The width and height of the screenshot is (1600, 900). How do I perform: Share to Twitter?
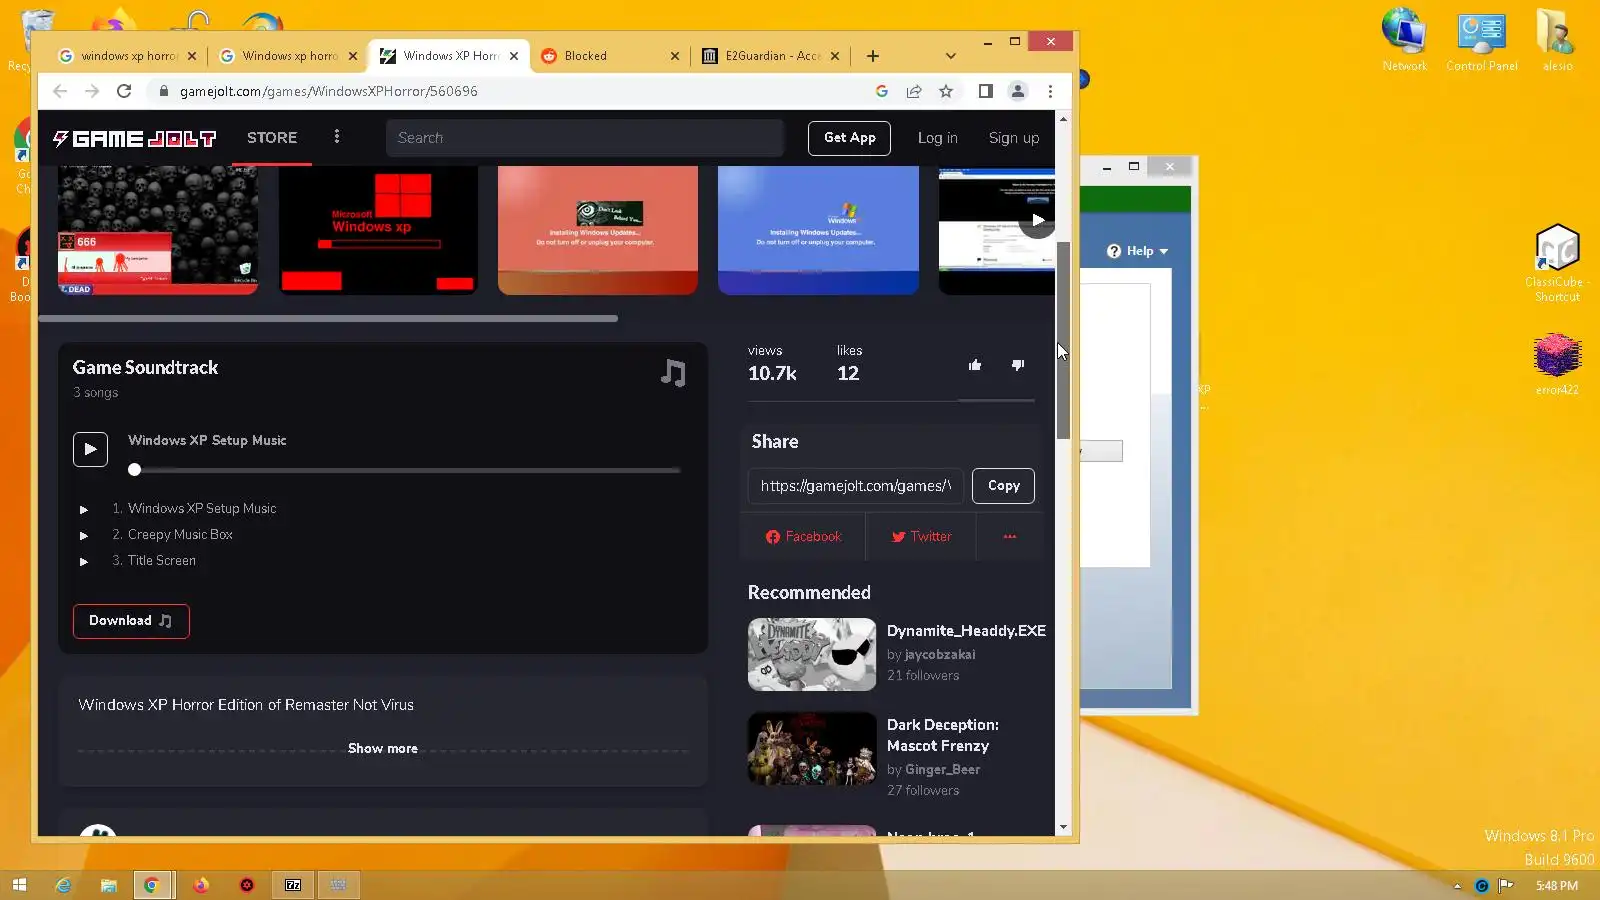(921, 537)
